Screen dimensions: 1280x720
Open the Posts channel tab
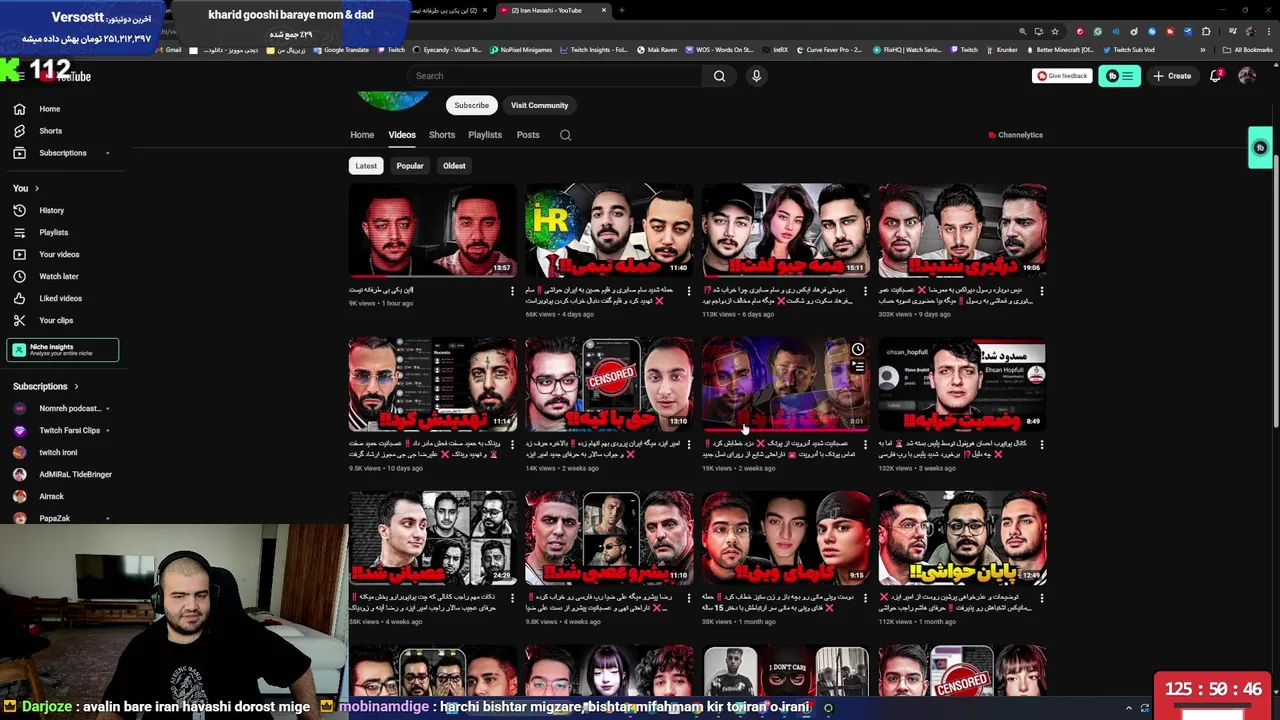(x=528, y=135)
